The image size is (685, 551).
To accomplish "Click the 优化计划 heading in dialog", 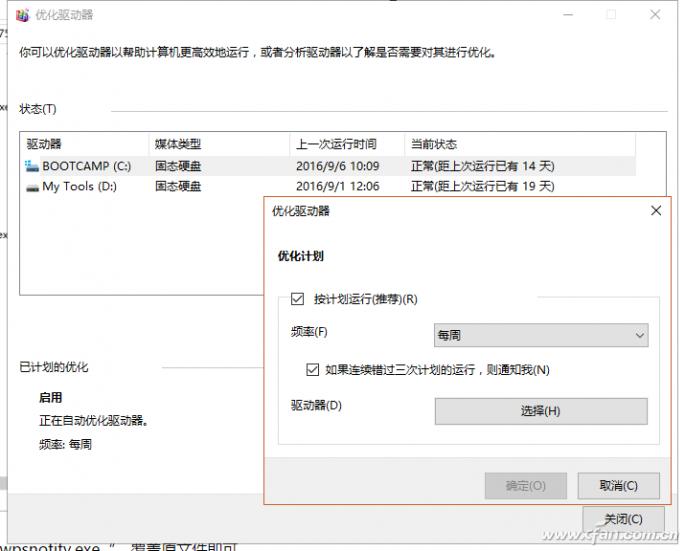I will coord(301,256).
